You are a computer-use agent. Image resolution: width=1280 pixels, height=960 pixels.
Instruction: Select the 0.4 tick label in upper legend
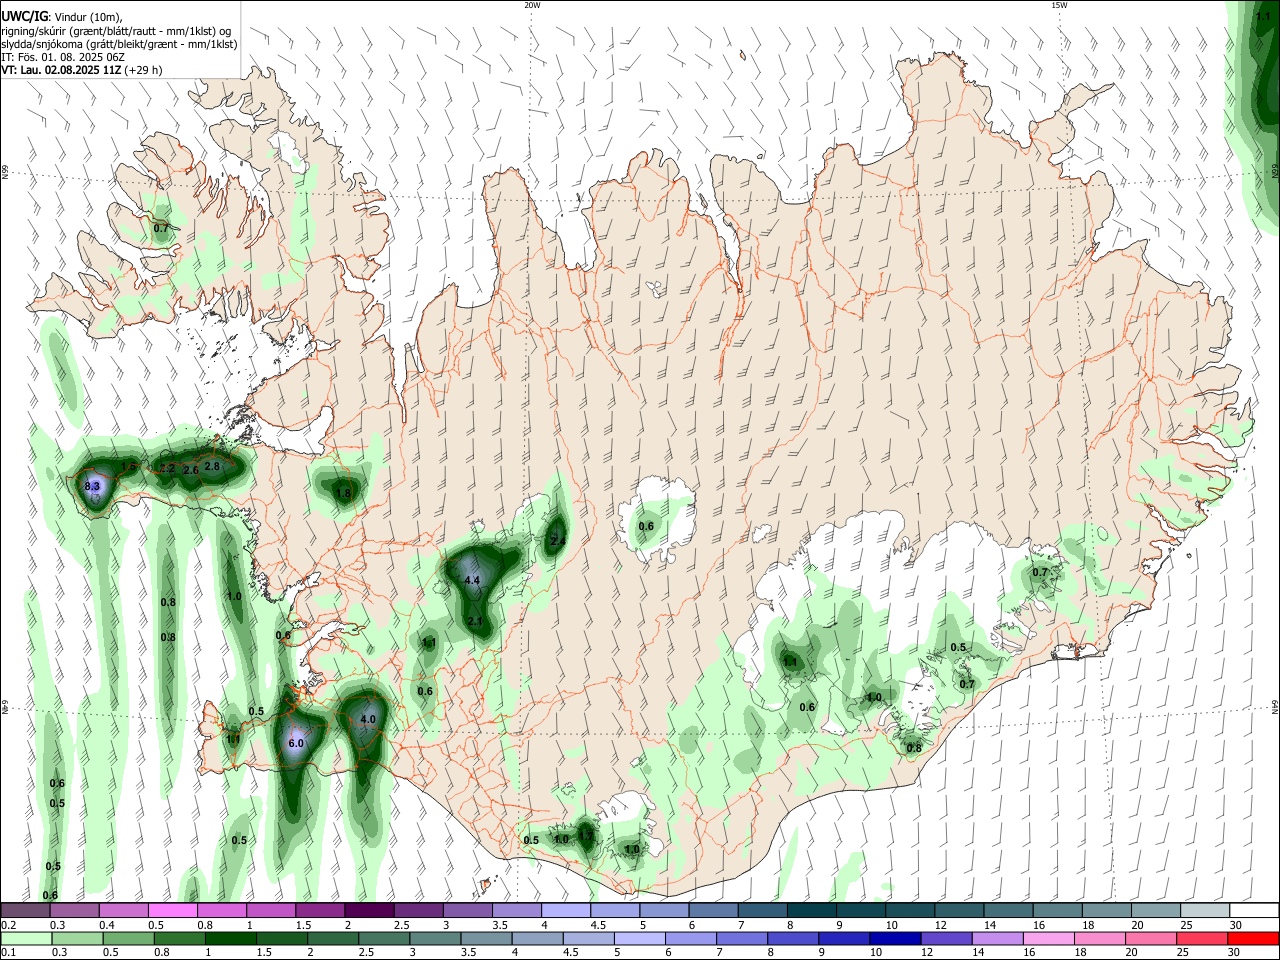point(107,925)
